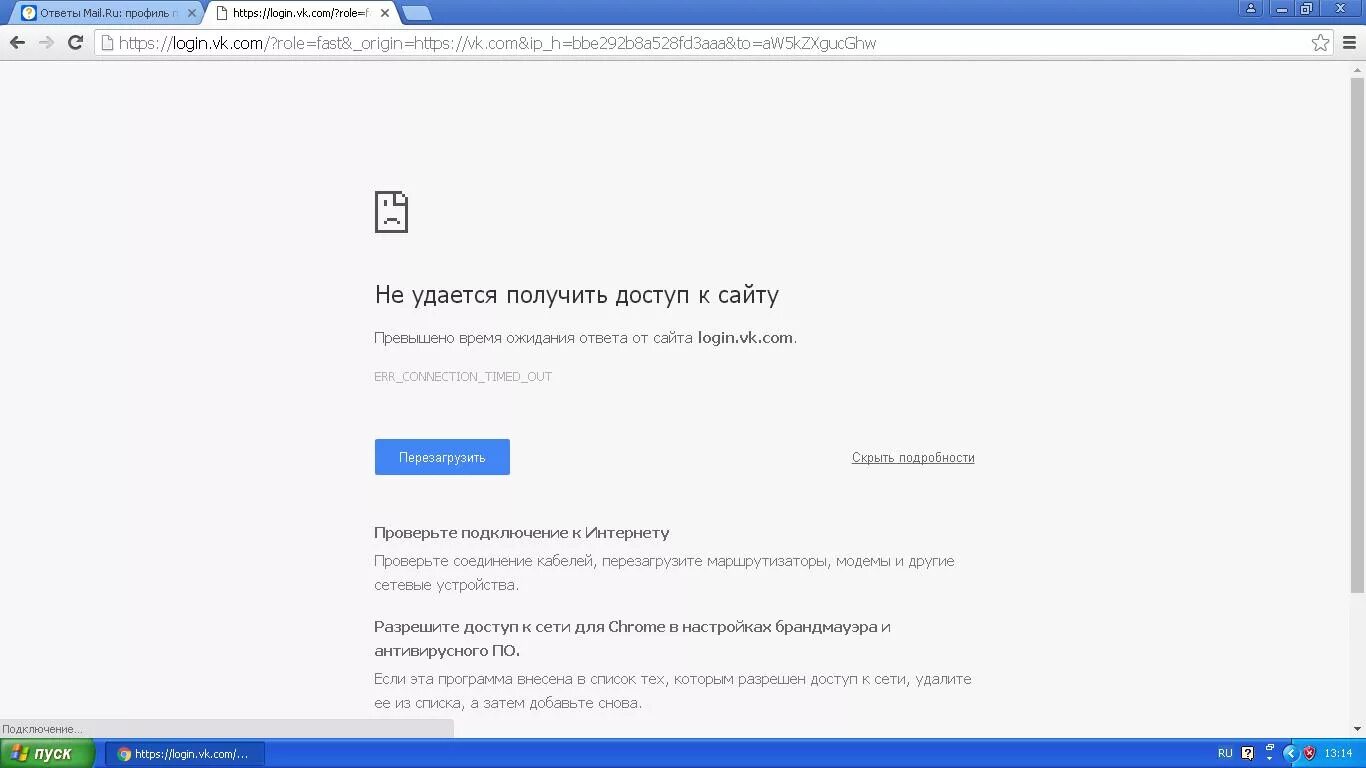Viewport: 1366px width, 768px height.
Task: Click the sad page error icon
Action: click(x=391, y=211)
